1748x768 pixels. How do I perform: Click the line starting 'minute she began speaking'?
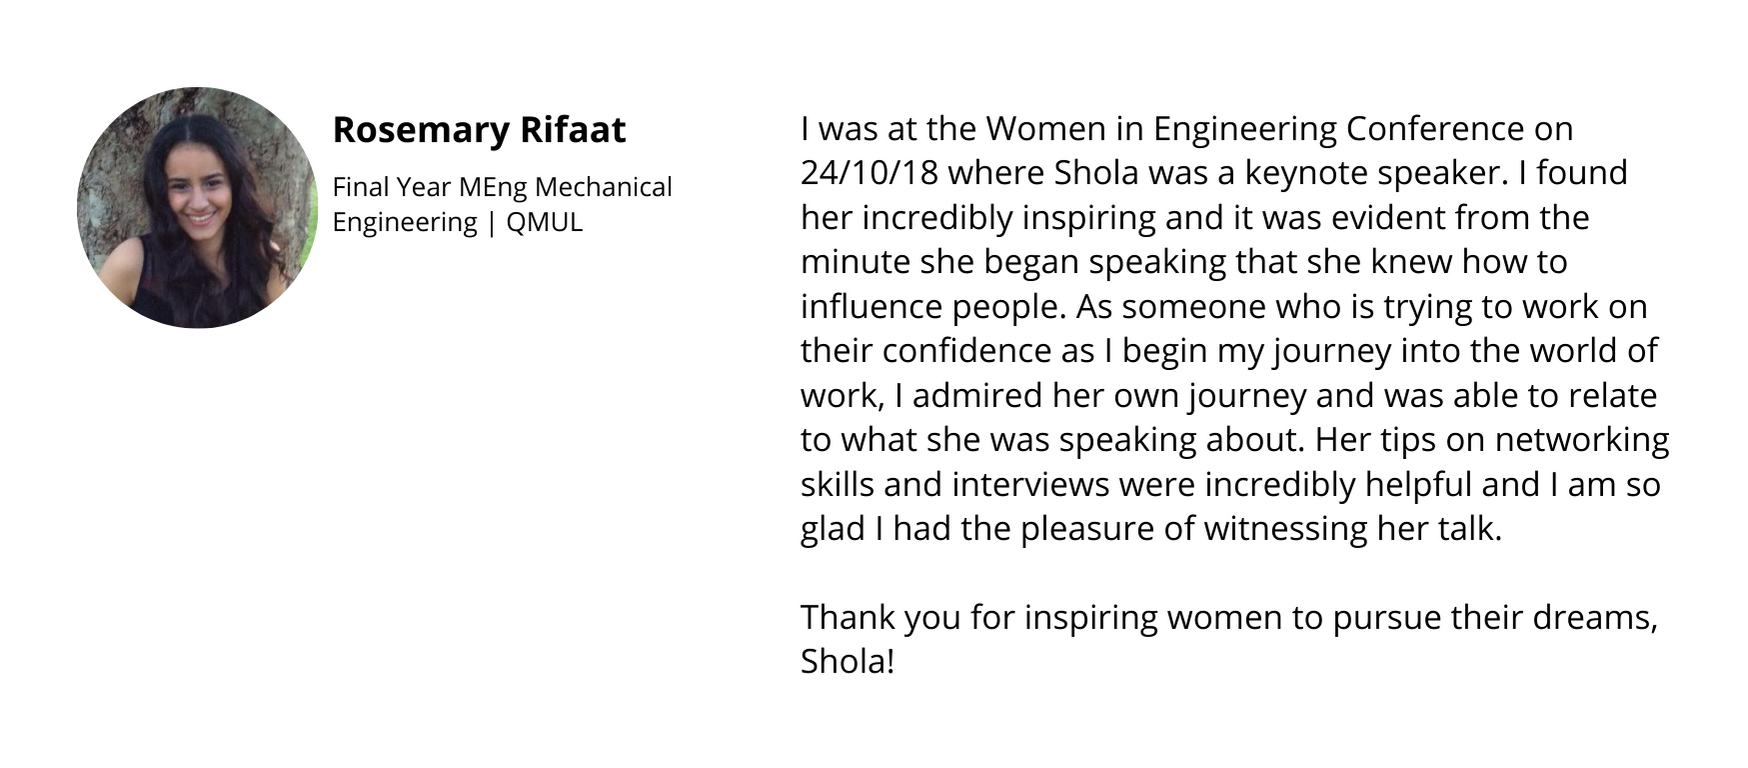click(1184, 262)
